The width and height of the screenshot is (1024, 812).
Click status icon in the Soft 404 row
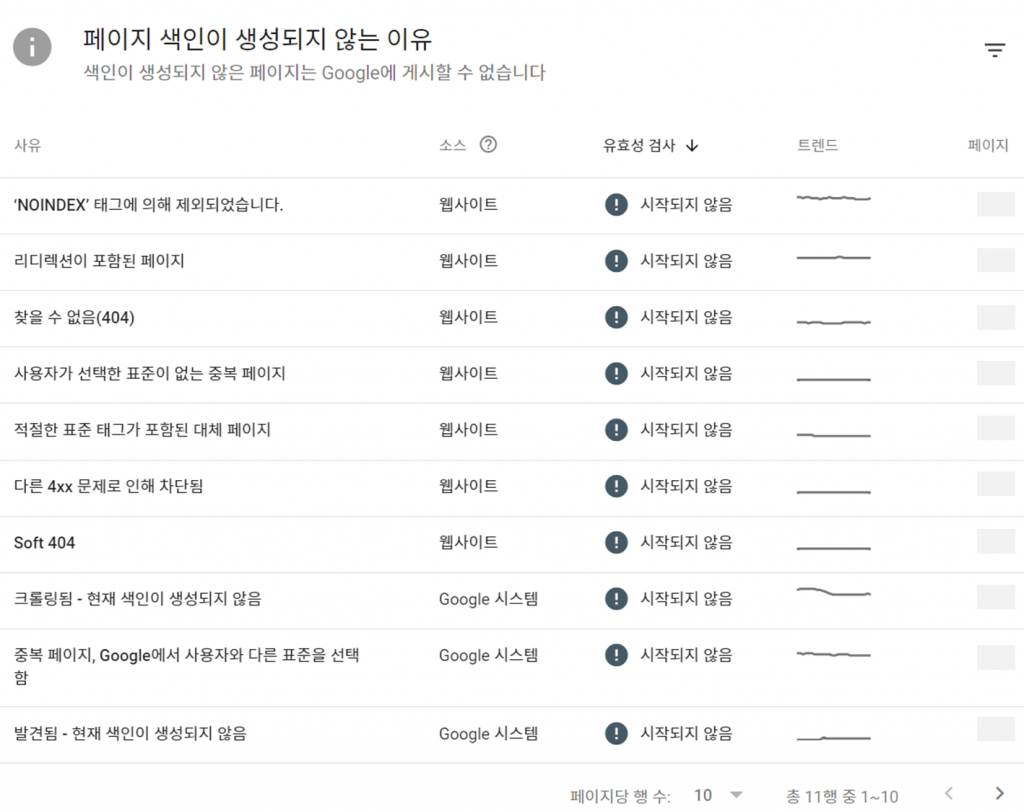[616, 543]
